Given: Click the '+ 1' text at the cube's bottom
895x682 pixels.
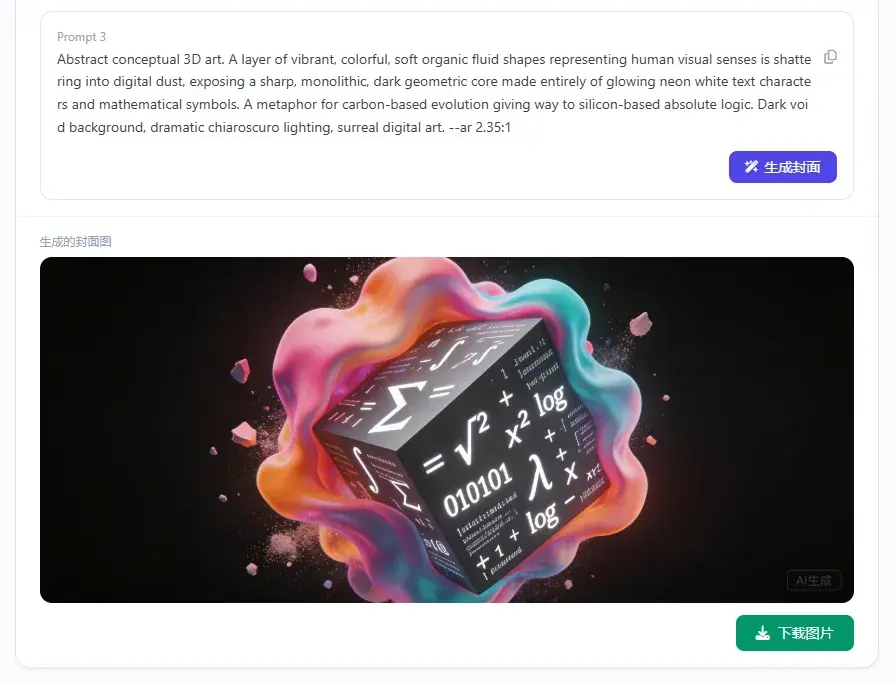Looking at the screenshot, I should tap(491, 556).
